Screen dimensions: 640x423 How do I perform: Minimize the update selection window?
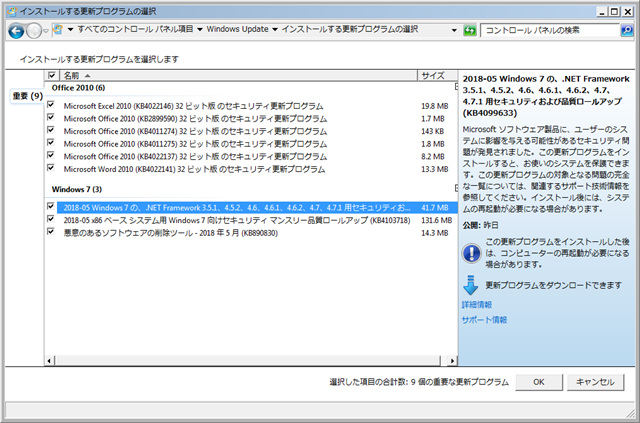click(602, 12)
